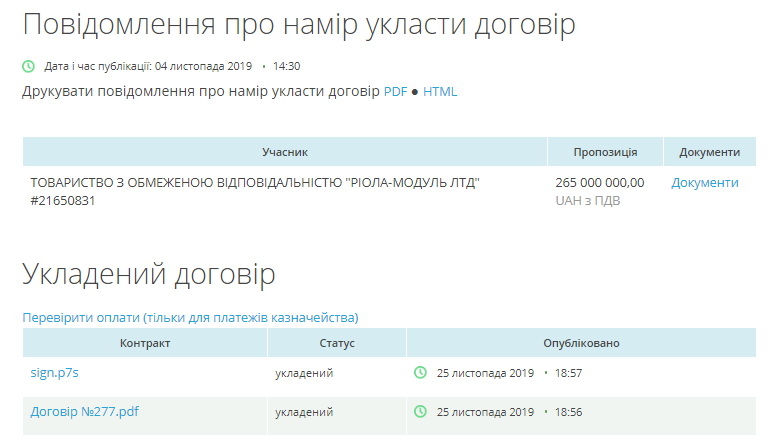The height and width of the screenshot is (442, 781).
Task: Click the clock icon in sign.p7s row
Action: point(420,373)
